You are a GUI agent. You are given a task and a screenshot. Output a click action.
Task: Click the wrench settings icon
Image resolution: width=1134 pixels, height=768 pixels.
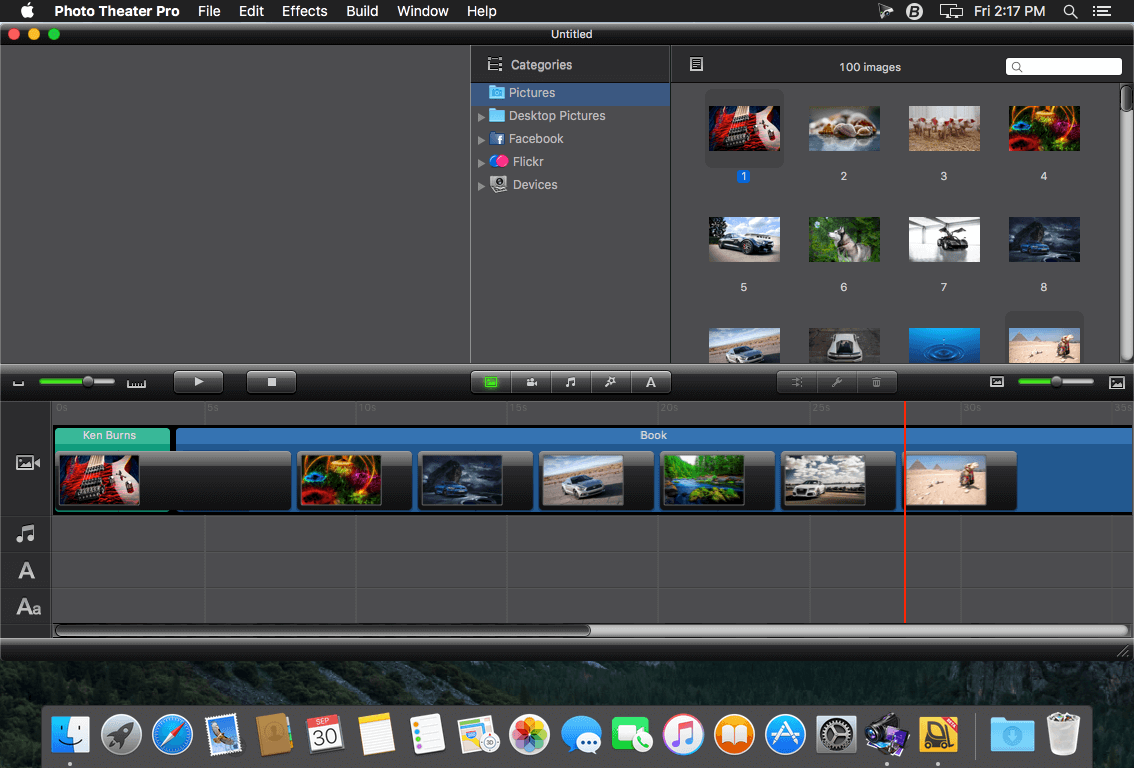tap(837, 383)
